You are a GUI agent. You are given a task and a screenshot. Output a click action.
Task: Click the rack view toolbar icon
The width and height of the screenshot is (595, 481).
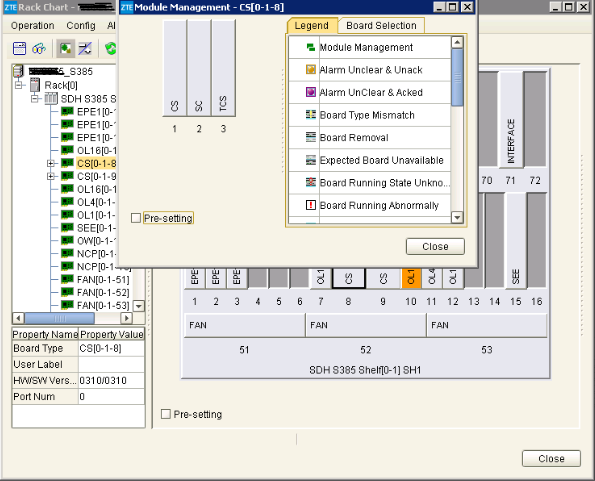click(19, 49)
